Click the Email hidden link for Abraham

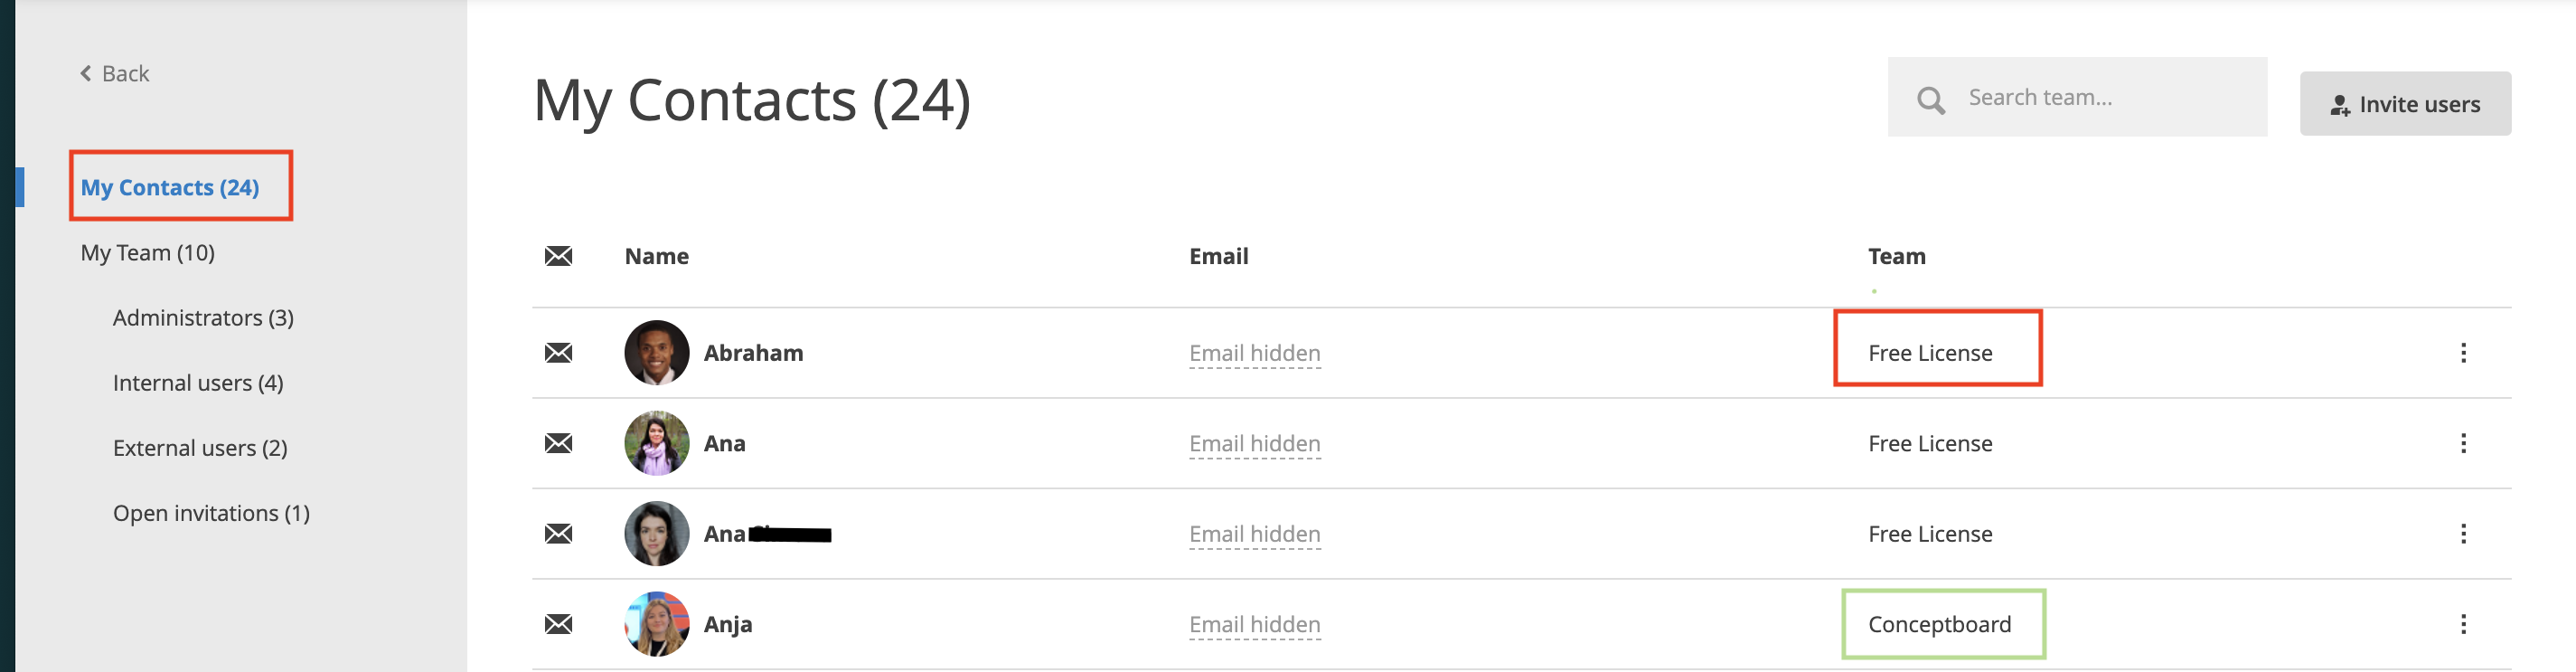1254,353
